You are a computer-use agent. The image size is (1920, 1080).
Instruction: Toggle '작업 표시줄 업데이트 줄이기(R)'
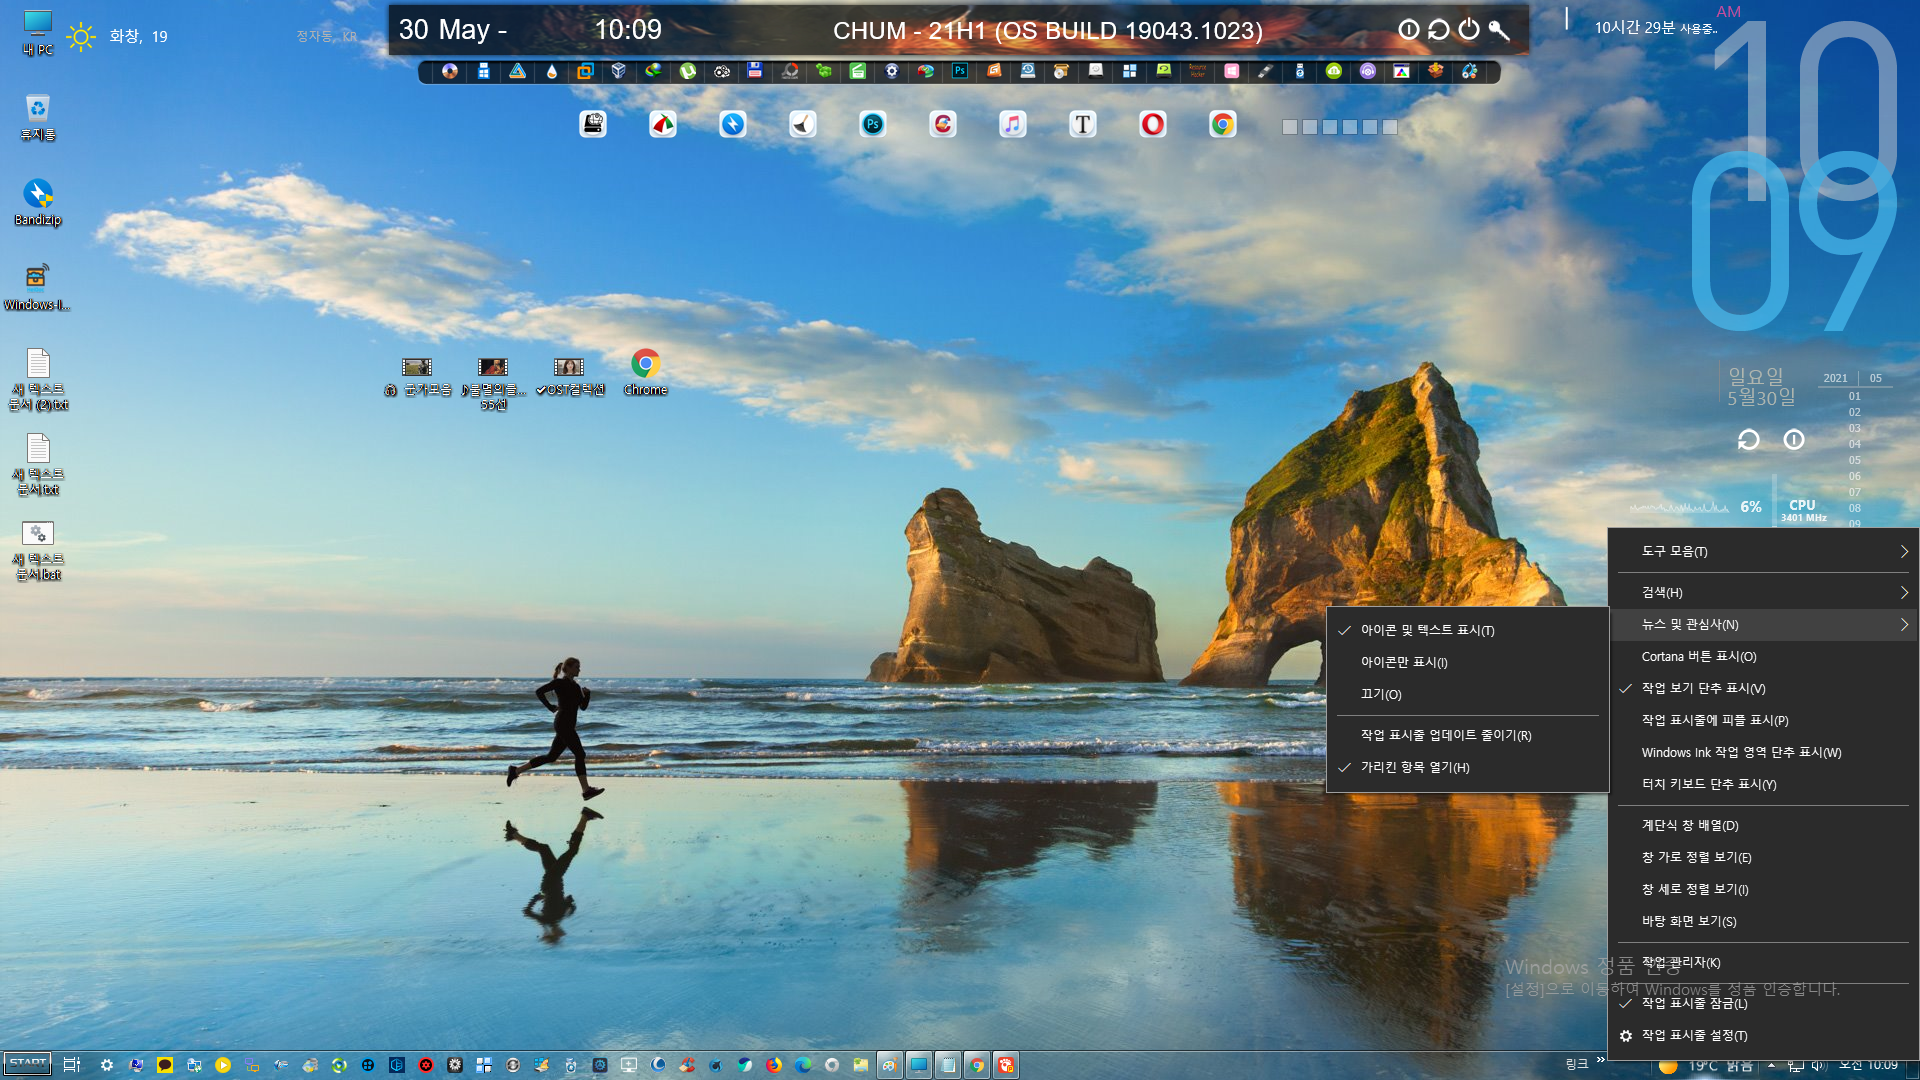(x=1467, y=735)
